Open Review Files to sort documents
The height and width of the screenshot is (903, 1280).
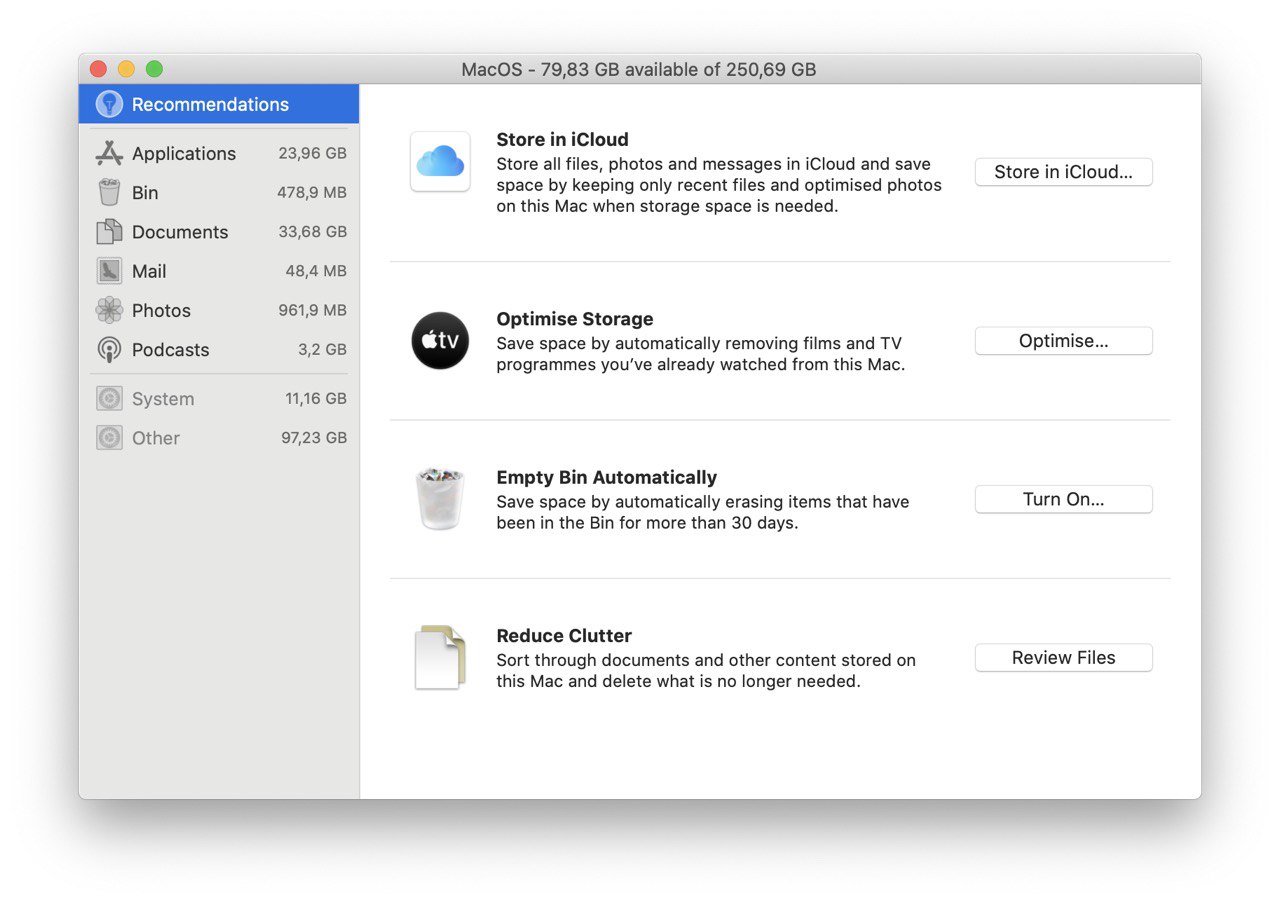click(x=1063, y=657)
